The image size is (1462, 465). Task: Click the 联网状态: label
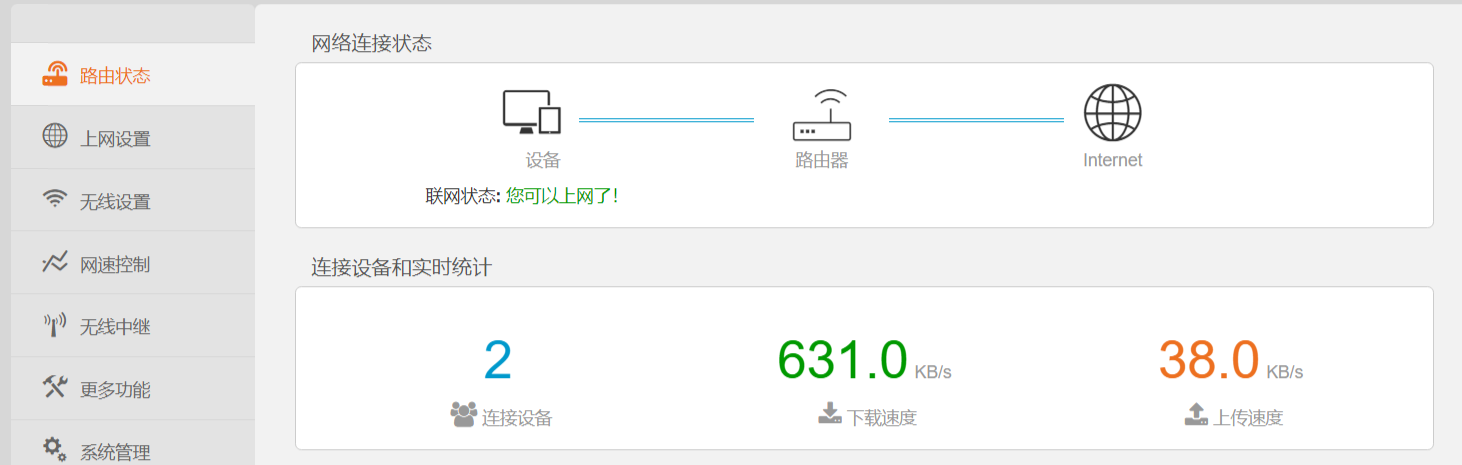pyautogui.click(x=463, y=196)
